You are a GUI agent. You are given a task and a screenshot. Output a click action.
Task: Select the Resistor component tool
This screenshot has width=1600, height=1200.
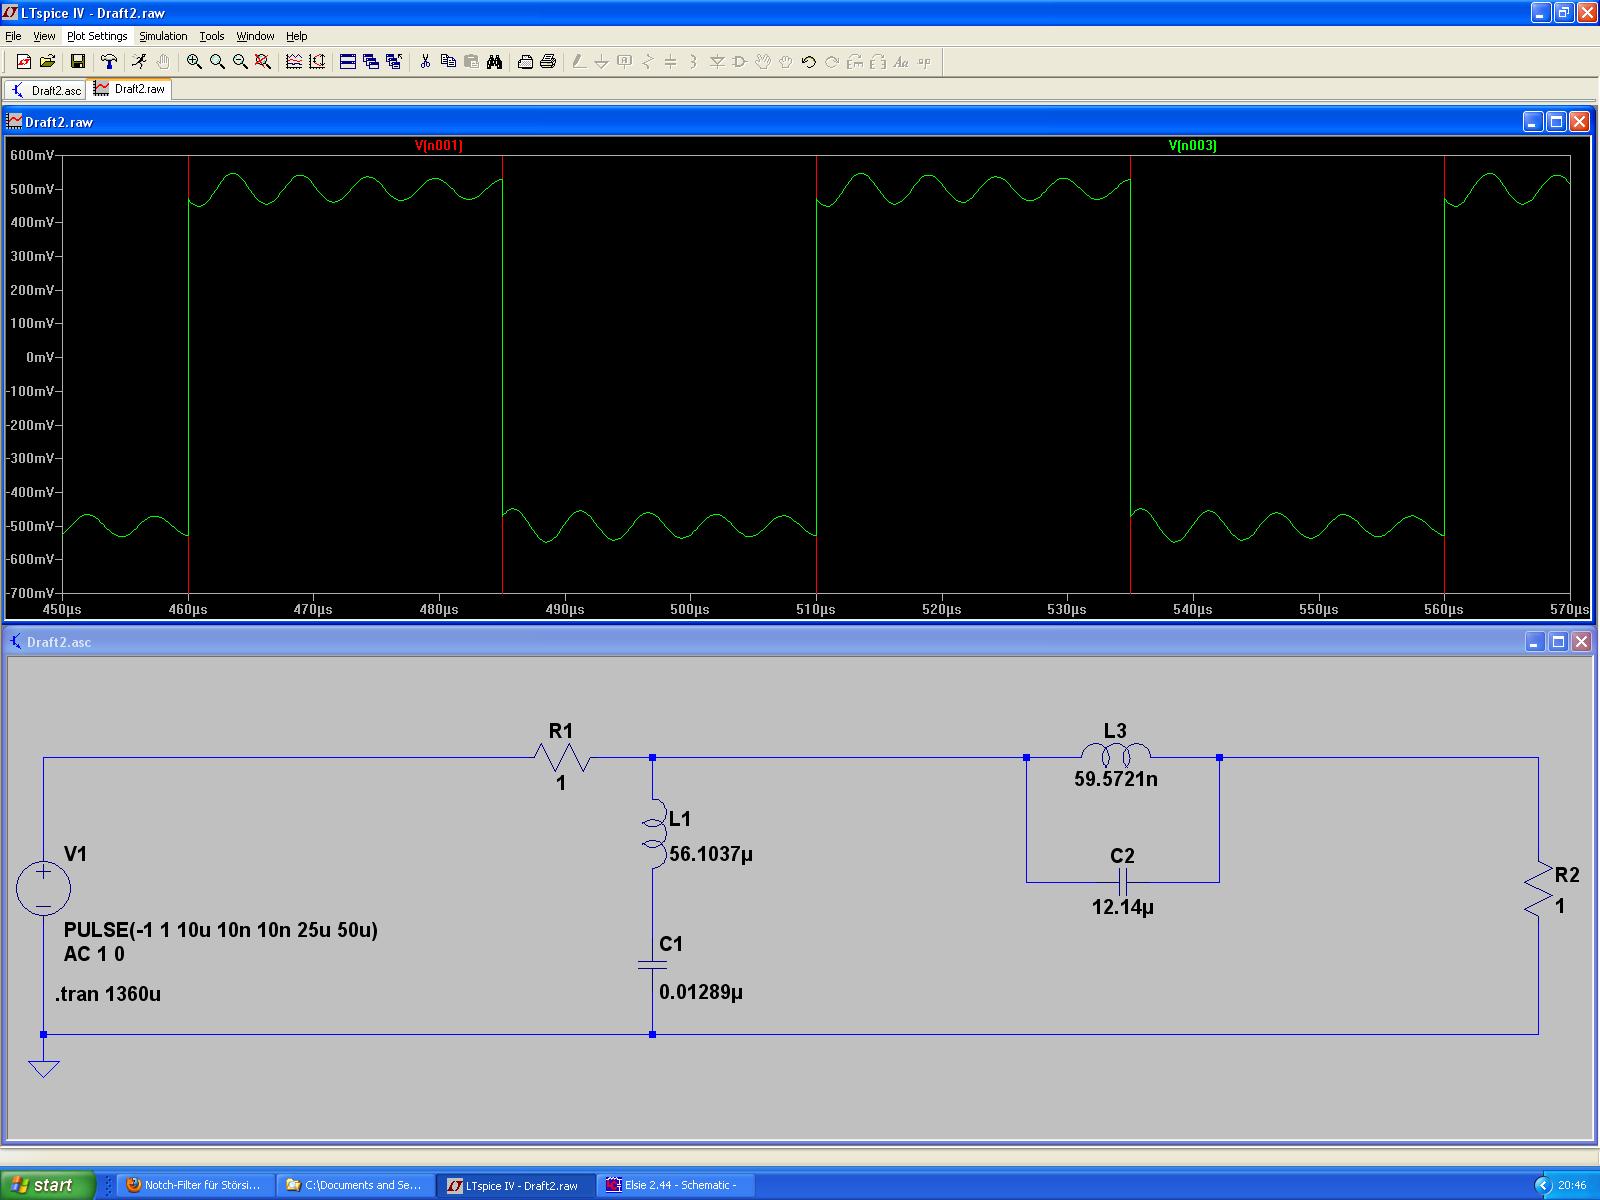pyautogui.click(x=648, y=62)
